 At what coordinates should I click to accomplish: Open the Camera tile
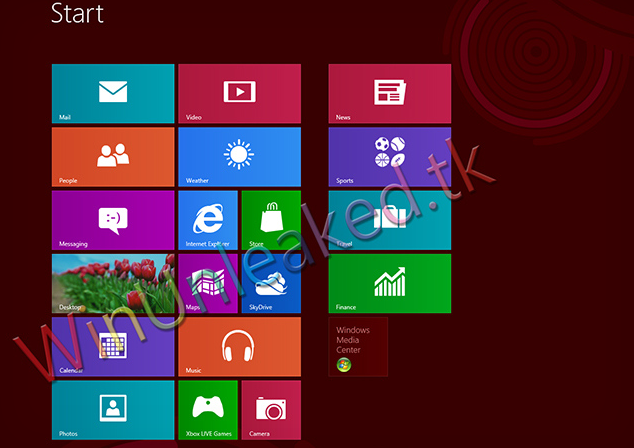point(271,409)
